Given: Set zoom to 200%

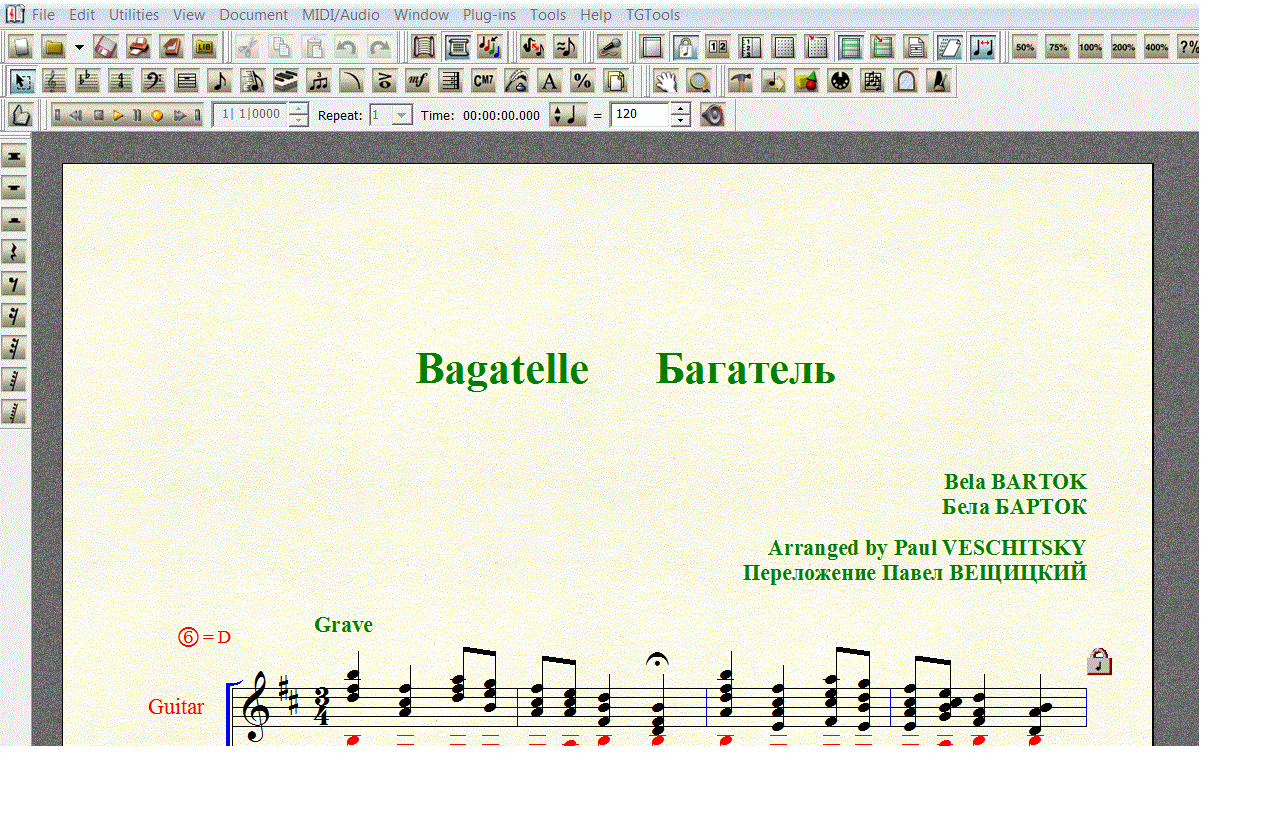Looking at the screenshot, I should tap(1124, 47).
